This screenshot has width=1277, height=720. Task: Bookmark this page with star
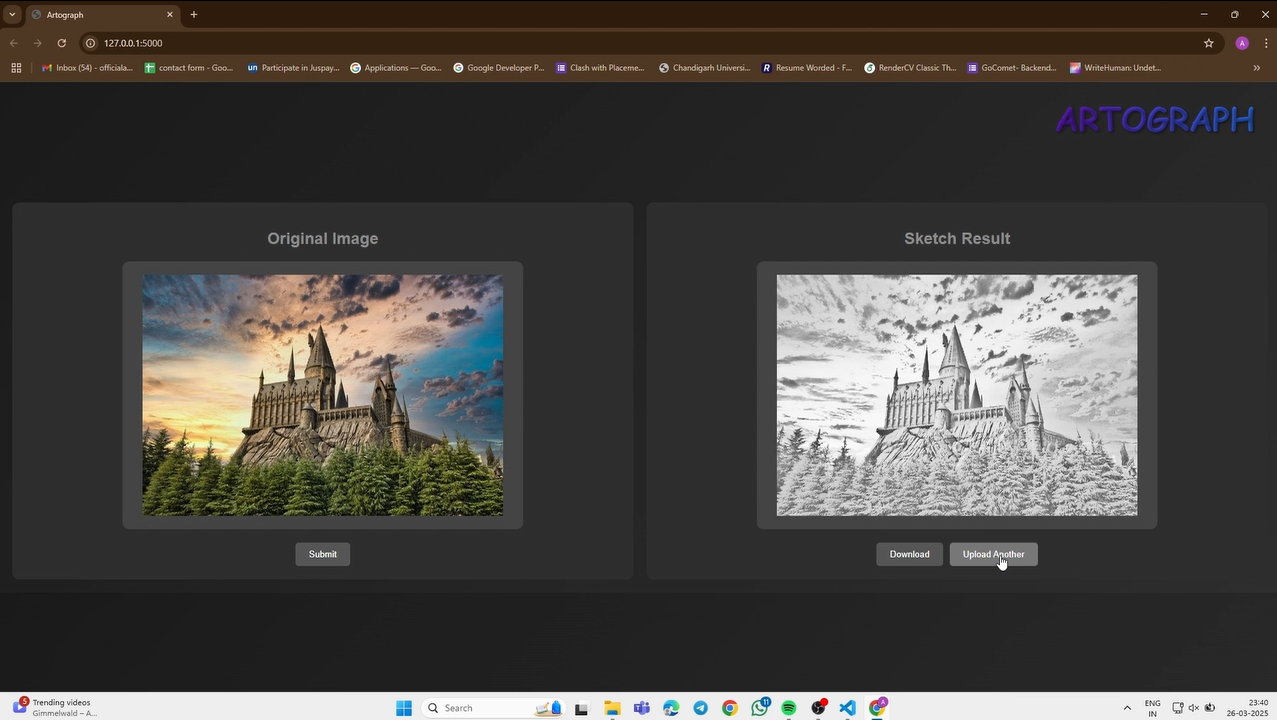(1208, 43)
